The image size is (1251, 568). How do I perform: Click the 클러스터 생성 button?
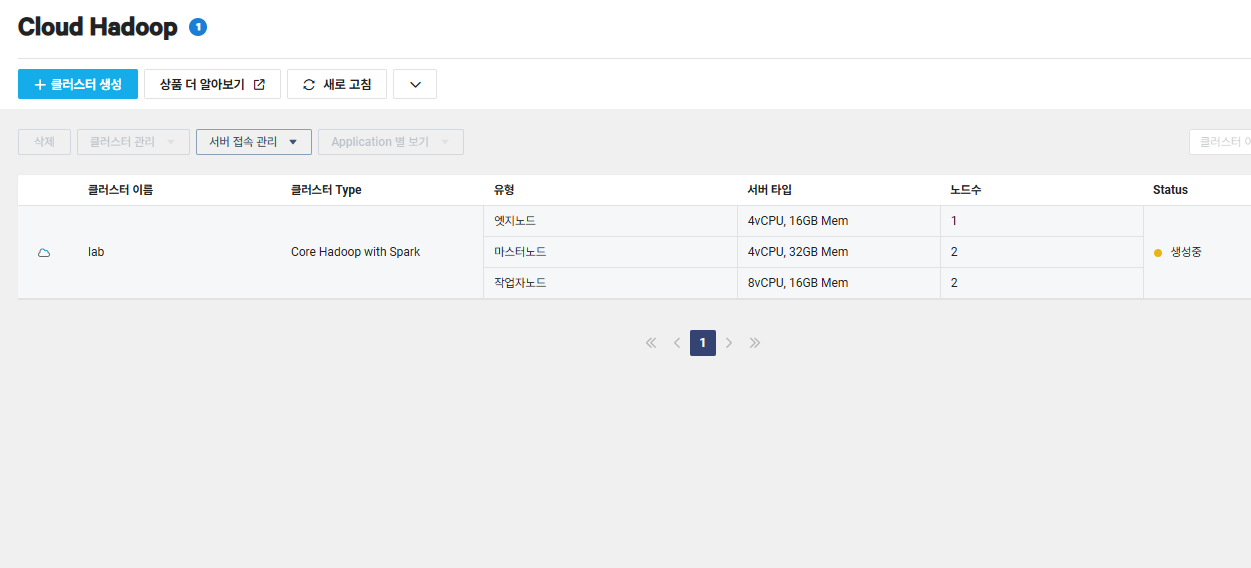click(78, 84)
